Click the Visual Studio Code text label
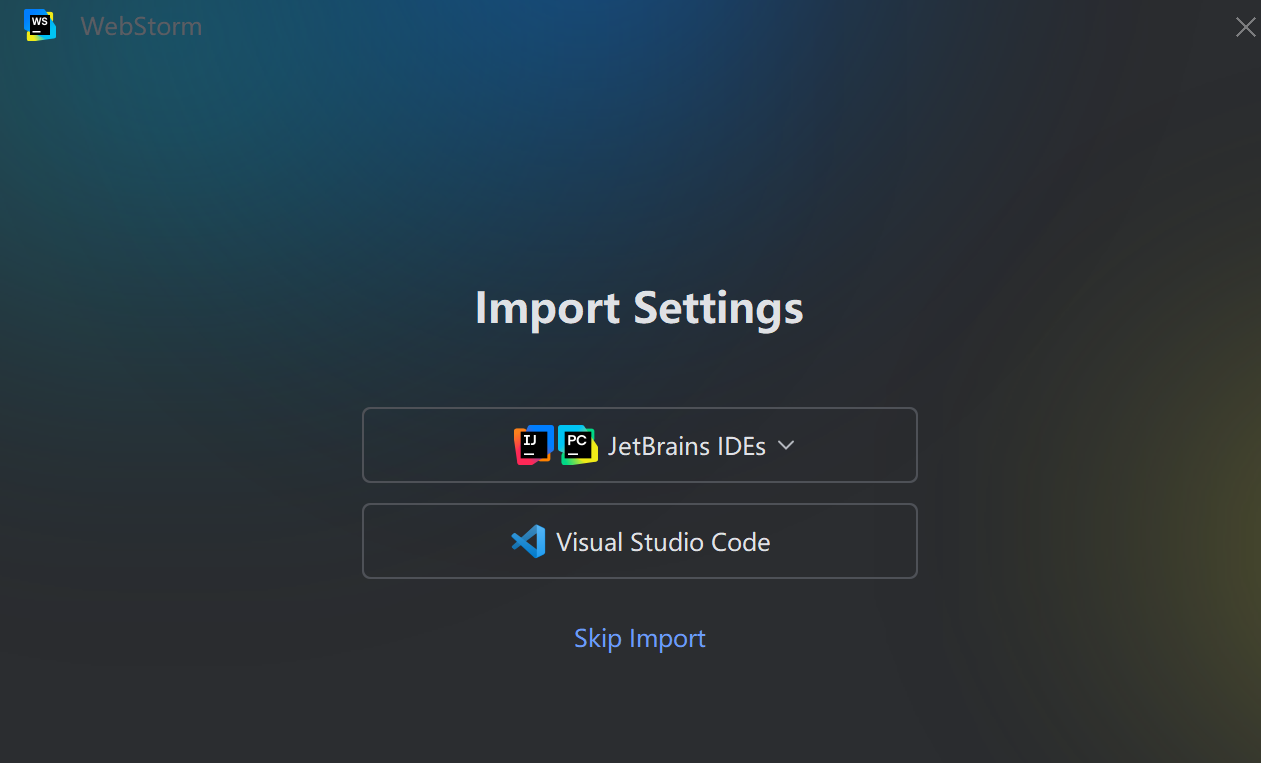 click(663, 542)
